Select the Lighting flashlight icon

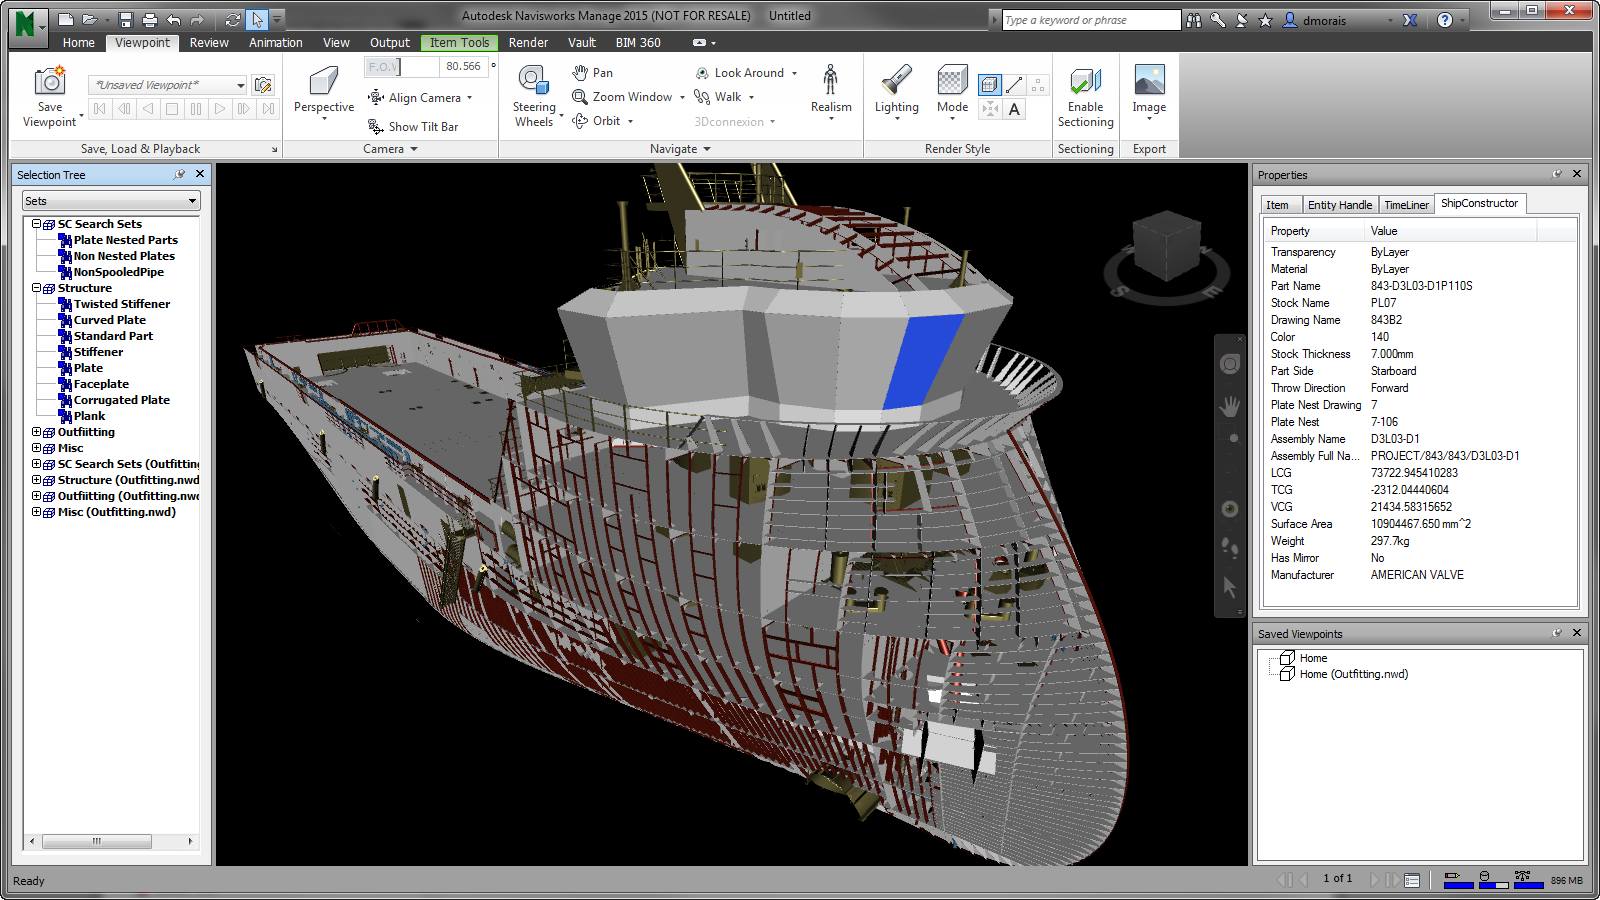896,80
